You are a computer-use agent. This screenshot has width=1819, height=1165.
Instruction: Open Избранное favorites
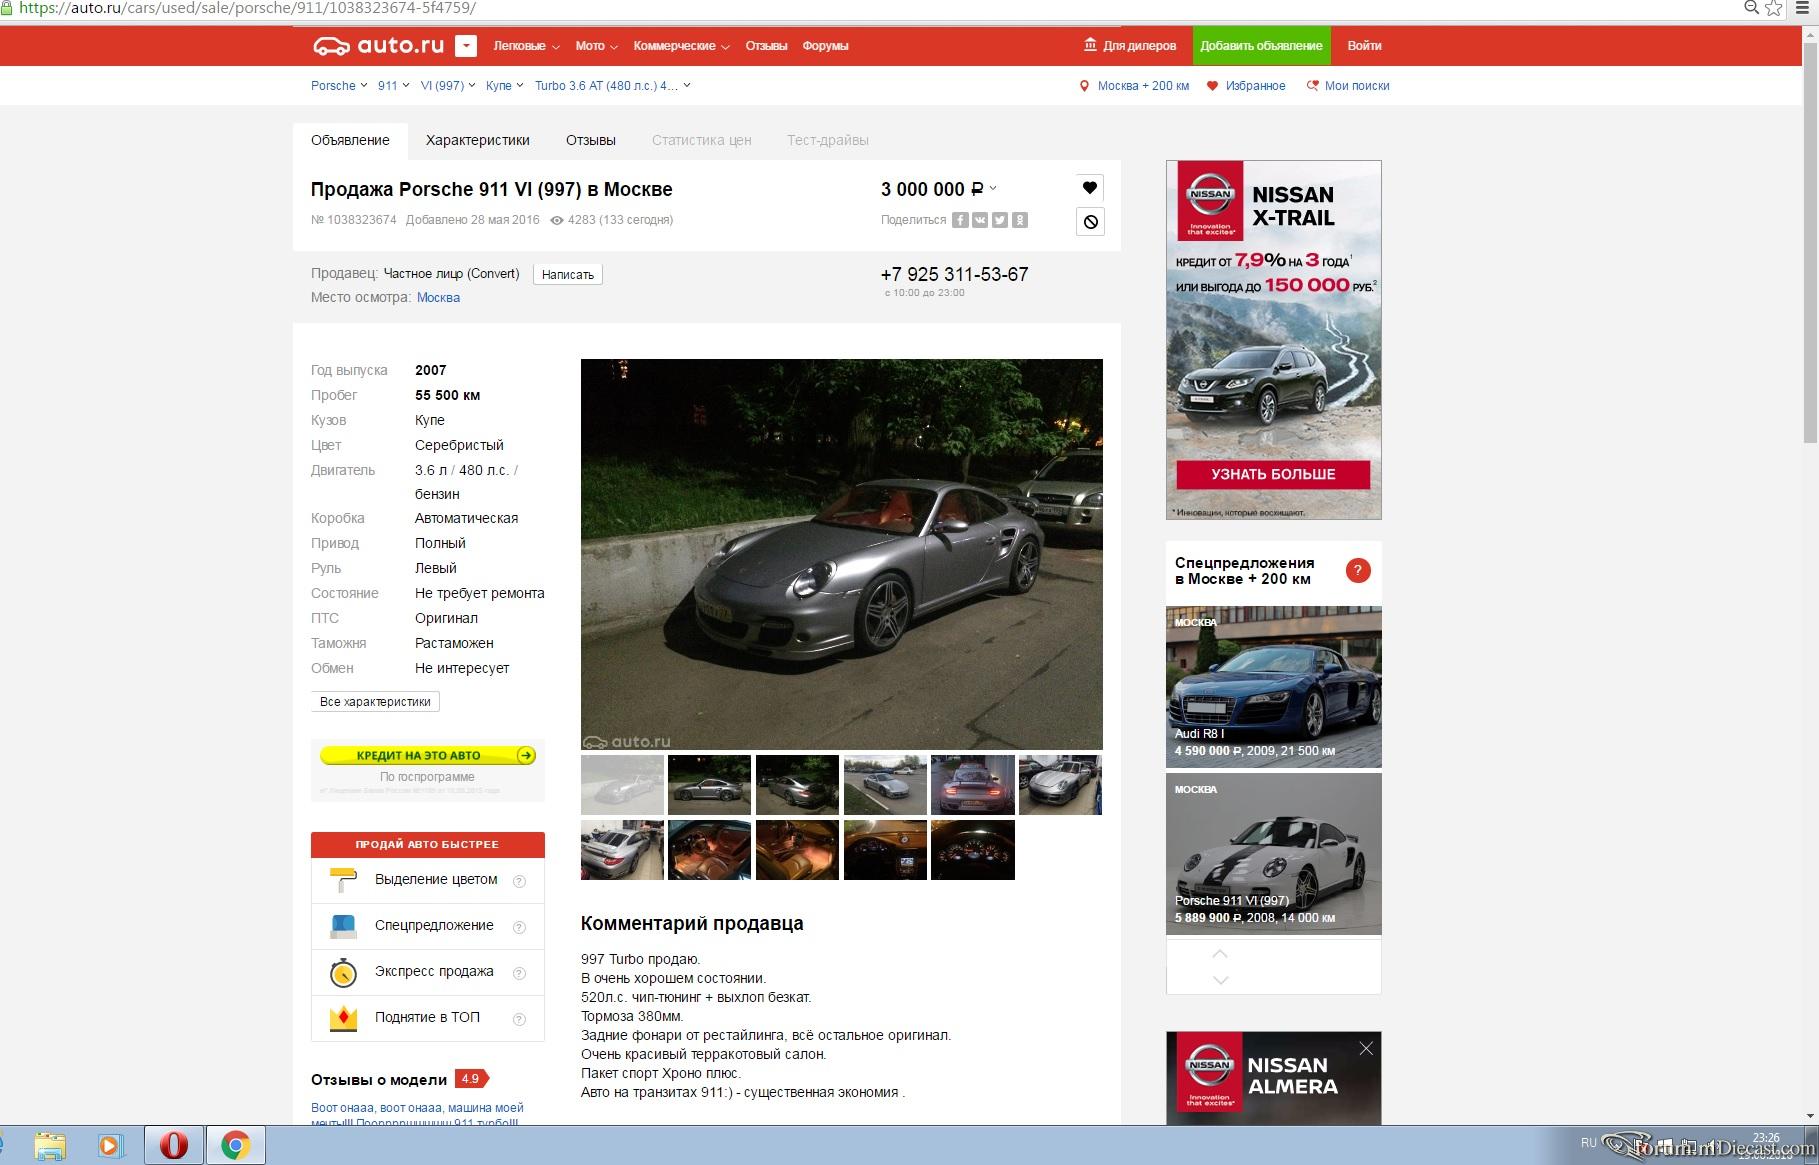pos(1246,86)
